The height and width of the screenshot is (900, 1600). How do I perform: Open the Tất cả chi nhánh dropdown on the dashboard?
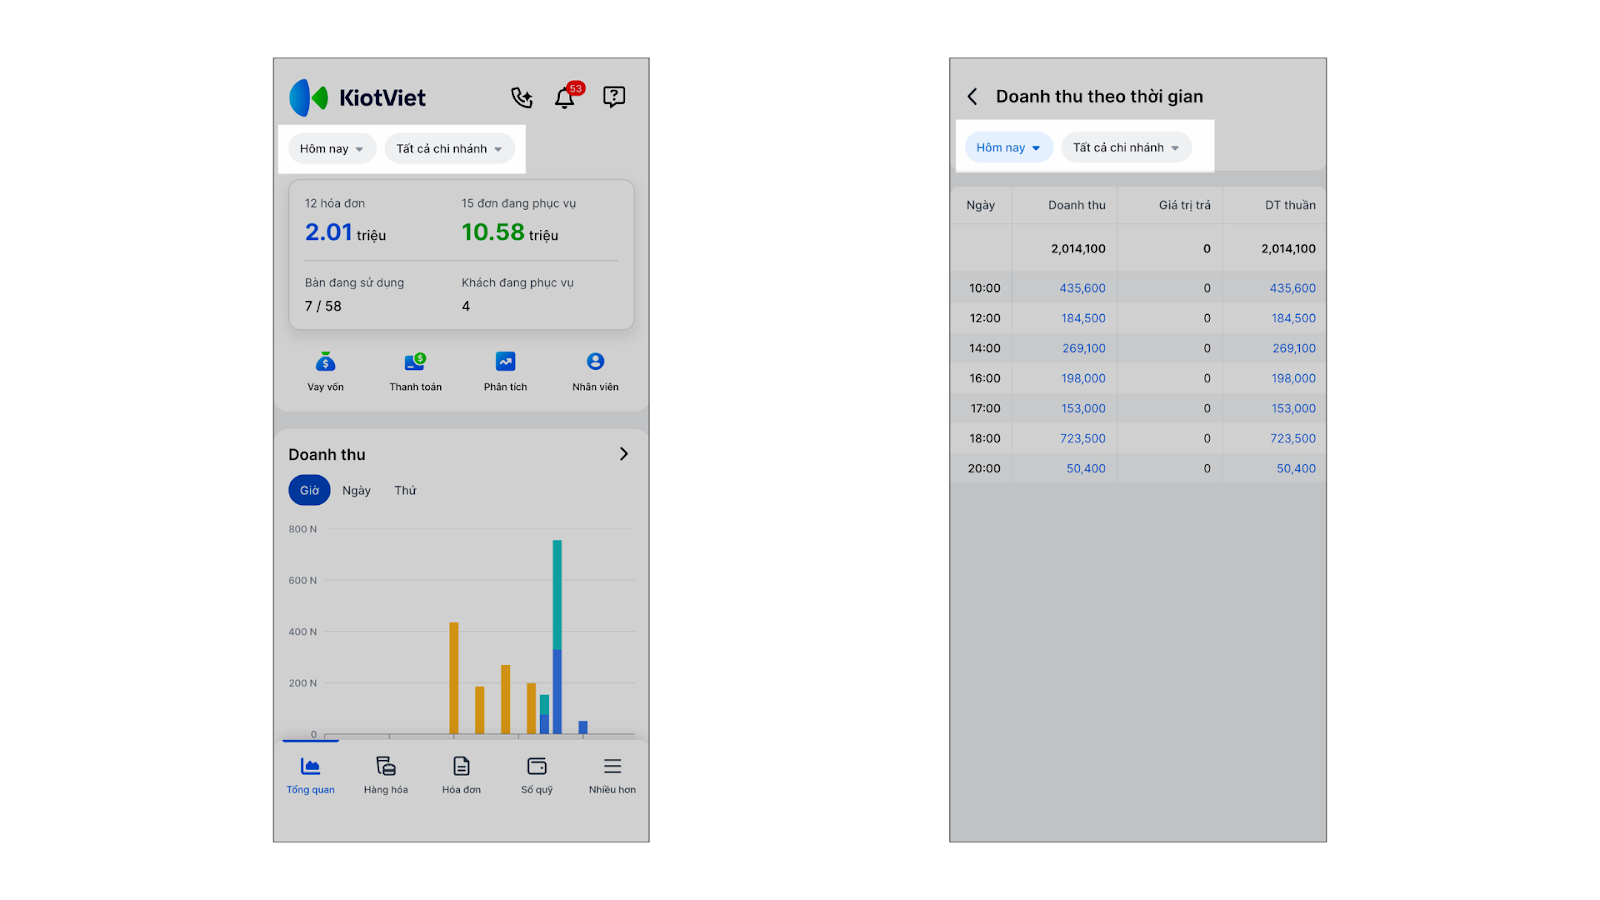(x=449, y=149)
